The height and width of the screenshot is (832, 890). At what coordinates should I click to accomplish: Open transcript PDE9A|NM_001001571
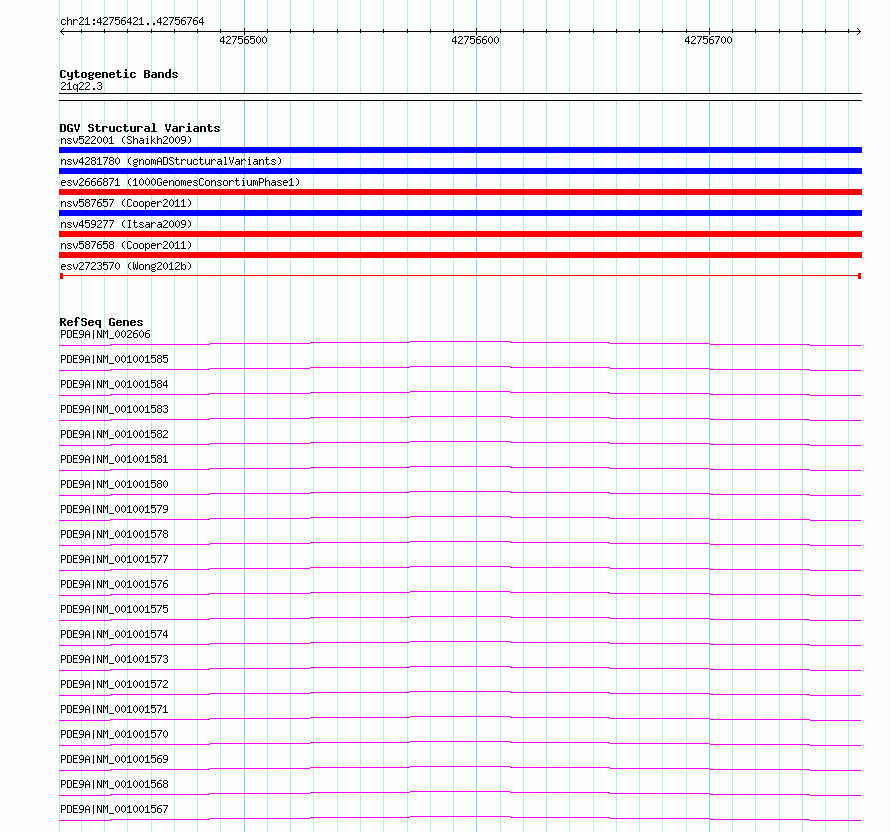coord(114,709)
